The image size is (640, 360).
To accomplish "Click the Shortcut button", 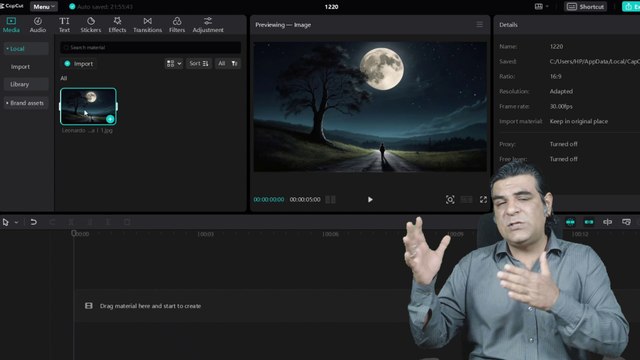I will (586, 7).
